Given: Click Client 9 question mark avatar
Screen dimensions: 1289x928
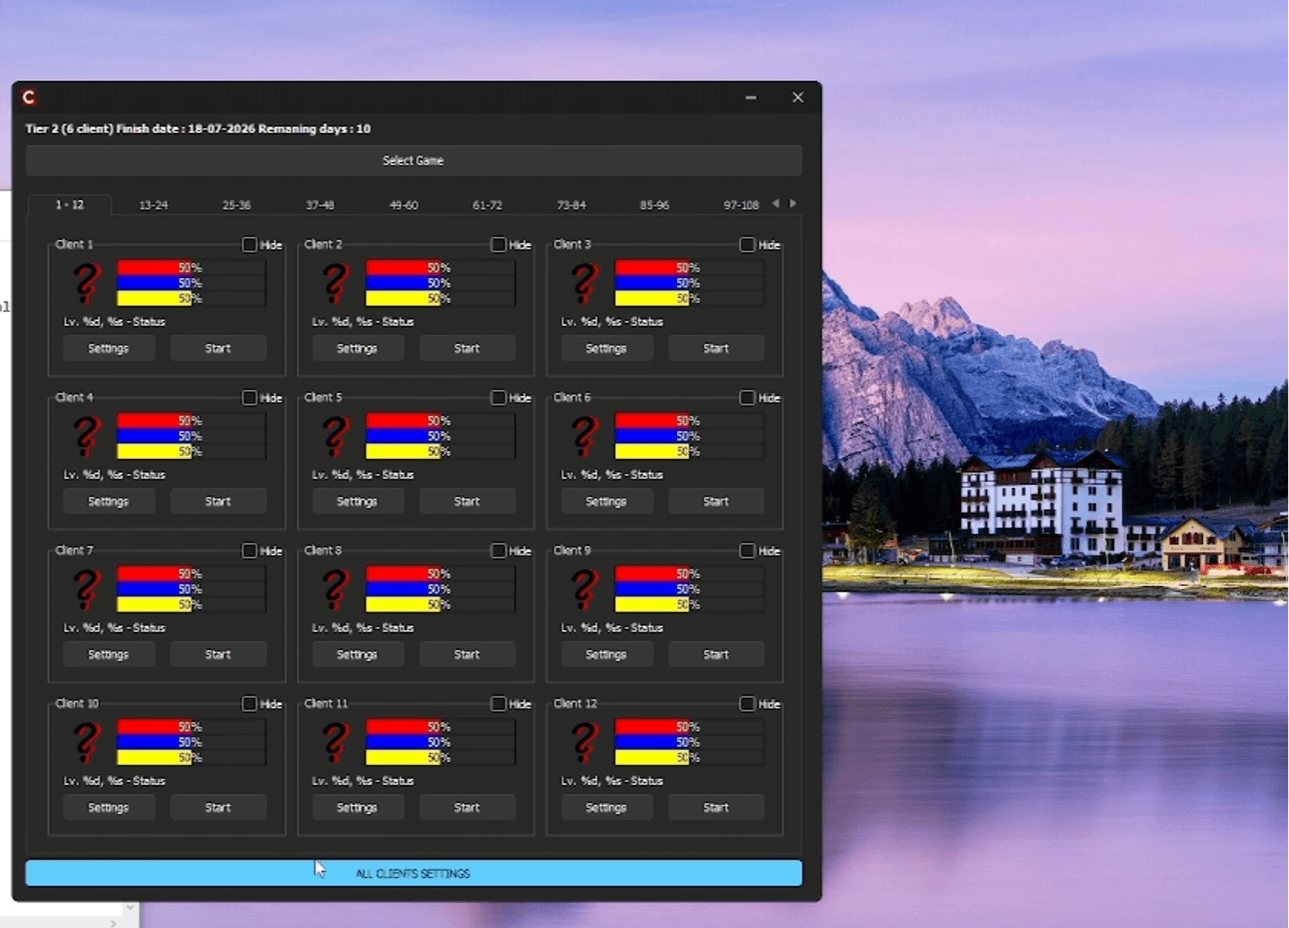Looking at the screenshot, I should [x=584, y=590].
